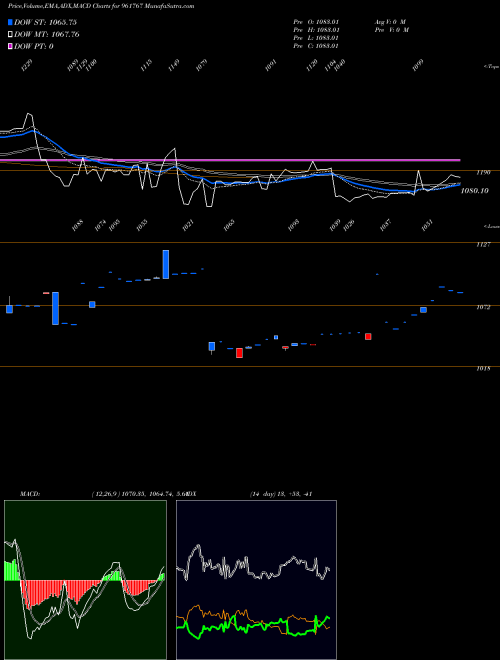The width and height of the screenshot is (500, 660).
Task: Click the '<-Lows' marker label
Action: click(x=491, y=226)
